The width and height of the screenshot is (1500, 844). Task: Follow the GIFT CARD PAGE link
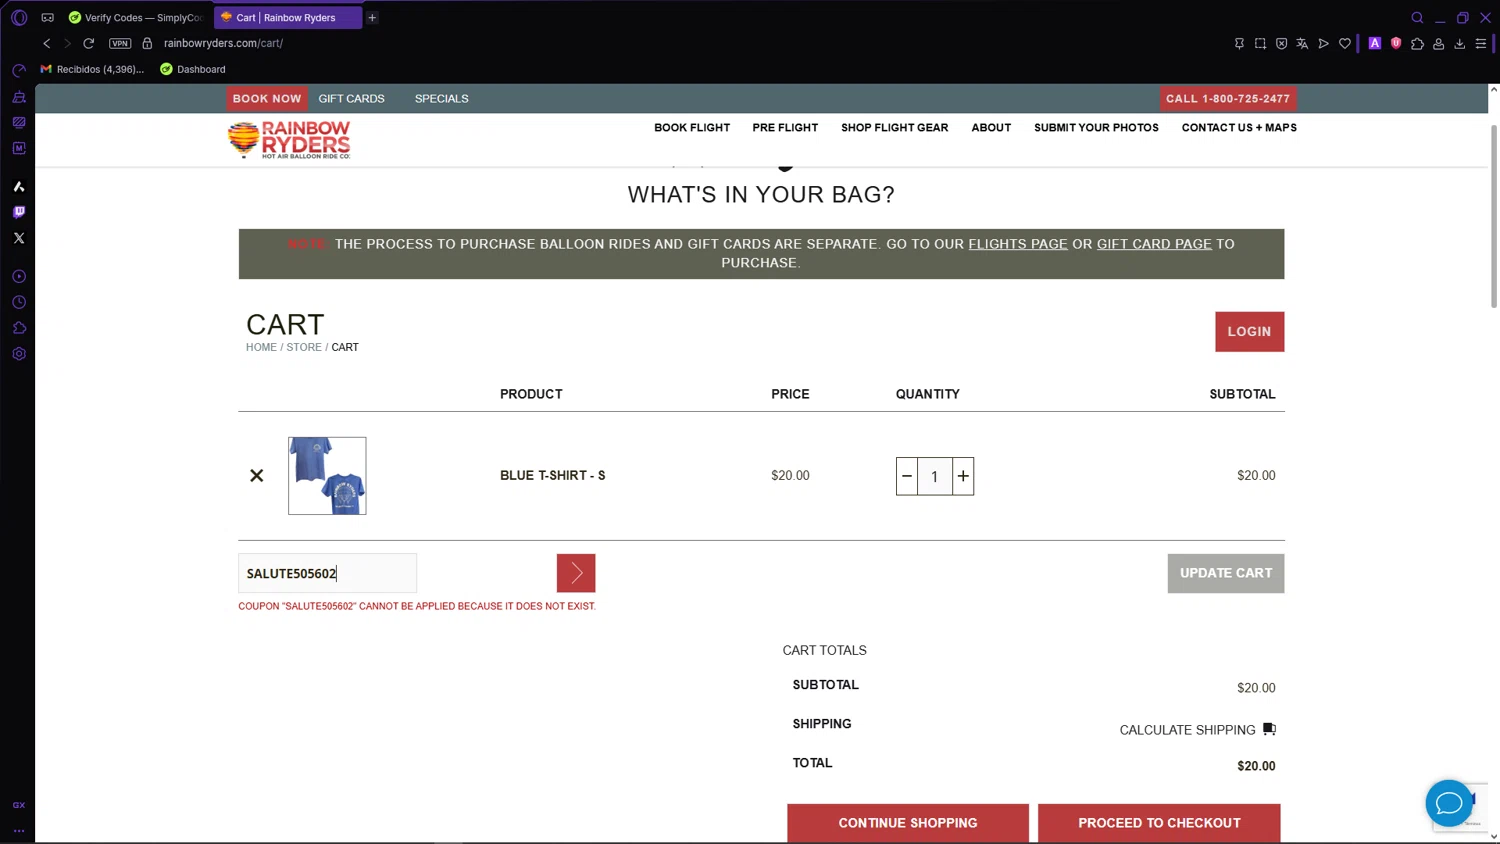[1154, 244]
